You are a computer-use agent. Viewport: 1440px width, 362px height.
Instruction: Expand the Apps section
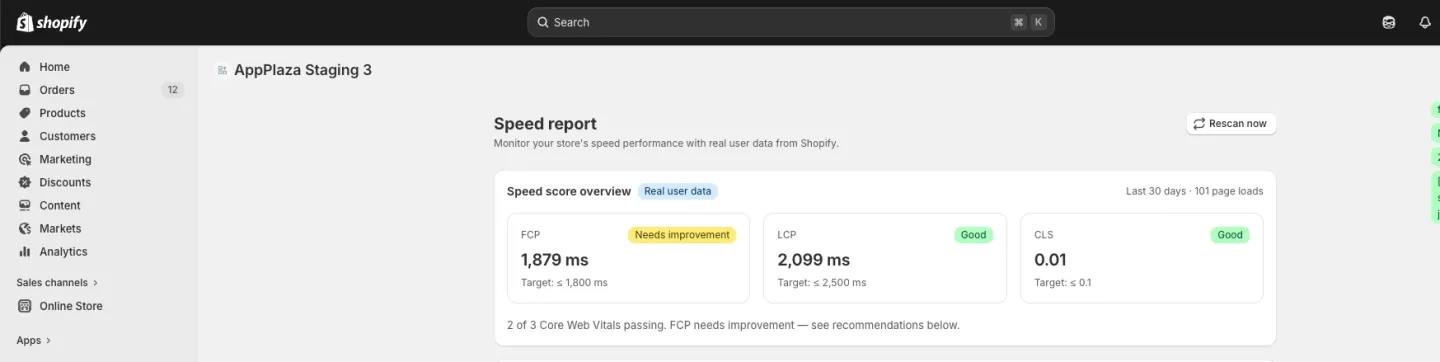[33, 341]
